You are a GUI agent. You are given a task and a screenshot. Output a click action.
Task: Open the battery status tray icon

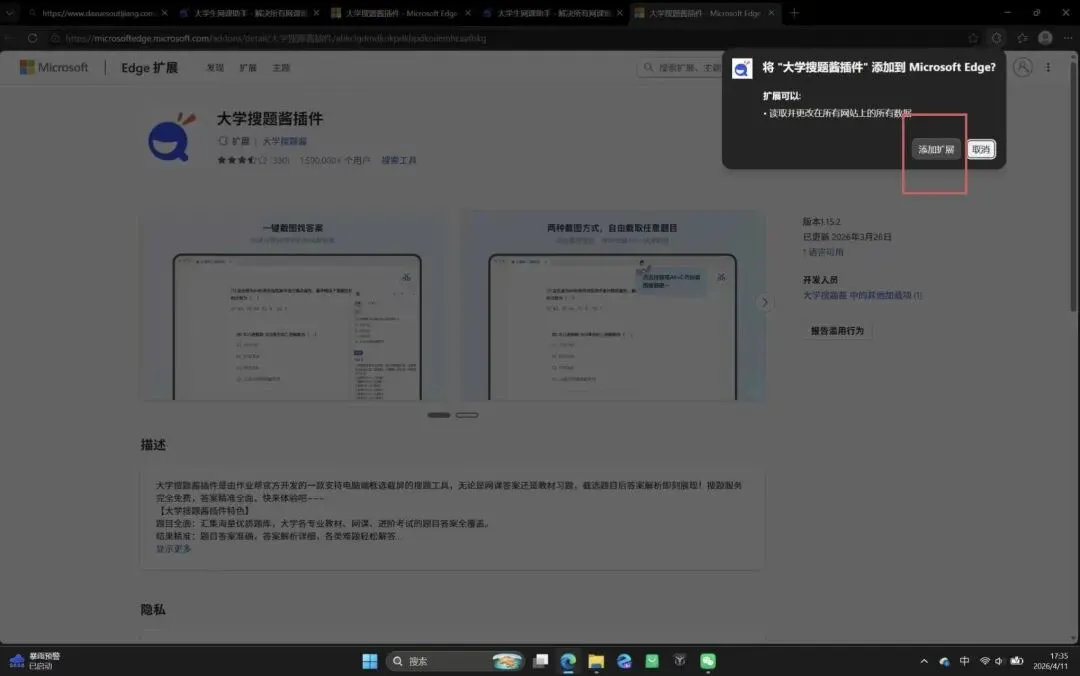pos(1017,661)
